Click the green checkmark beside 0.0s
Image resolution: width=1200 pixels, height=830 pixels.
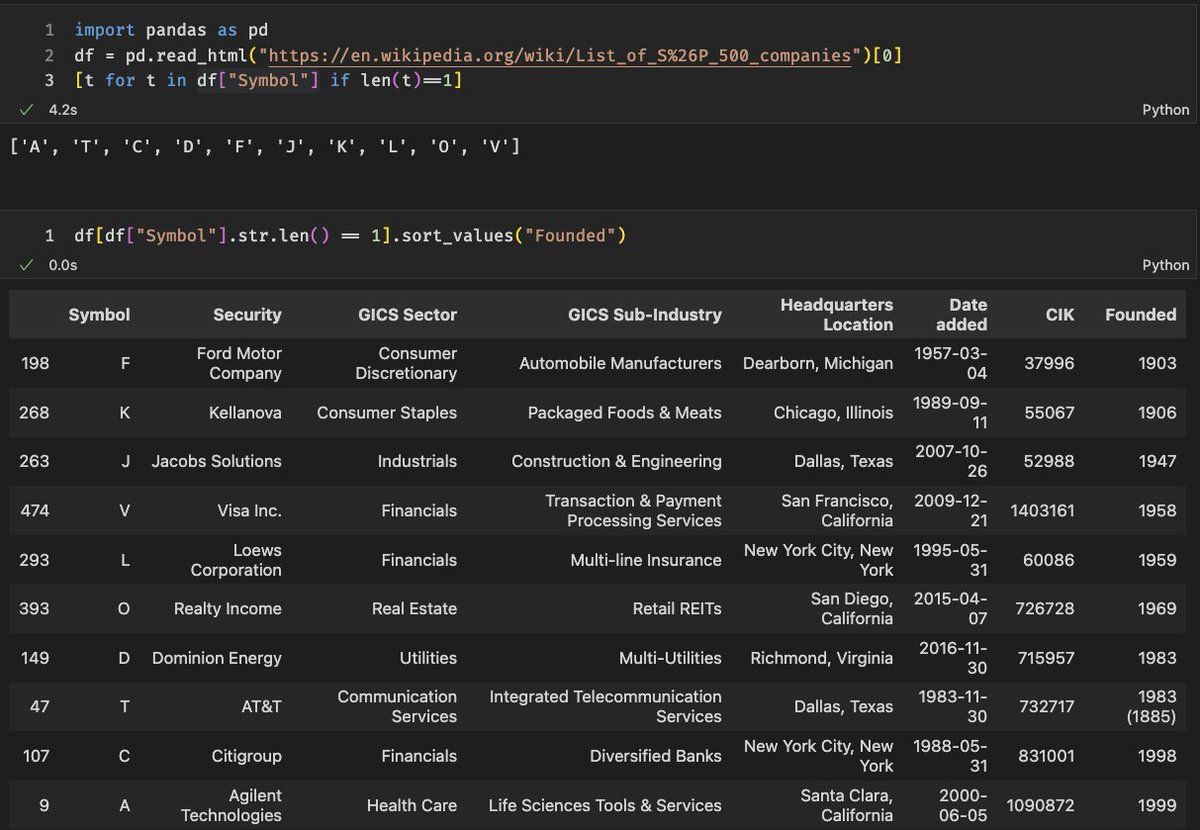tap(26, 265)
